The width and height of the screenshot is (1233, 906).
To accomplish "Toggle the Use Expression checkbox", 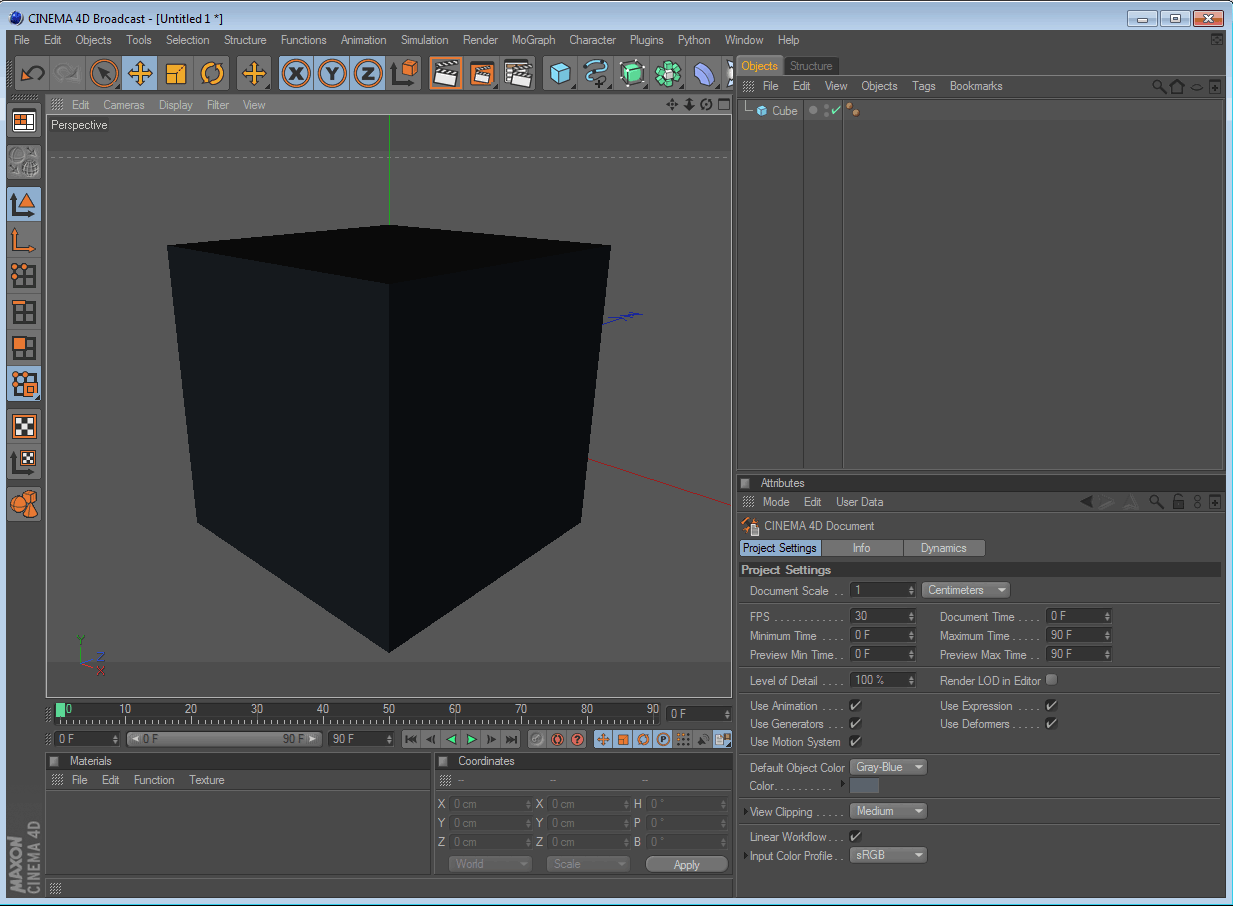I will coord(1052,706).
